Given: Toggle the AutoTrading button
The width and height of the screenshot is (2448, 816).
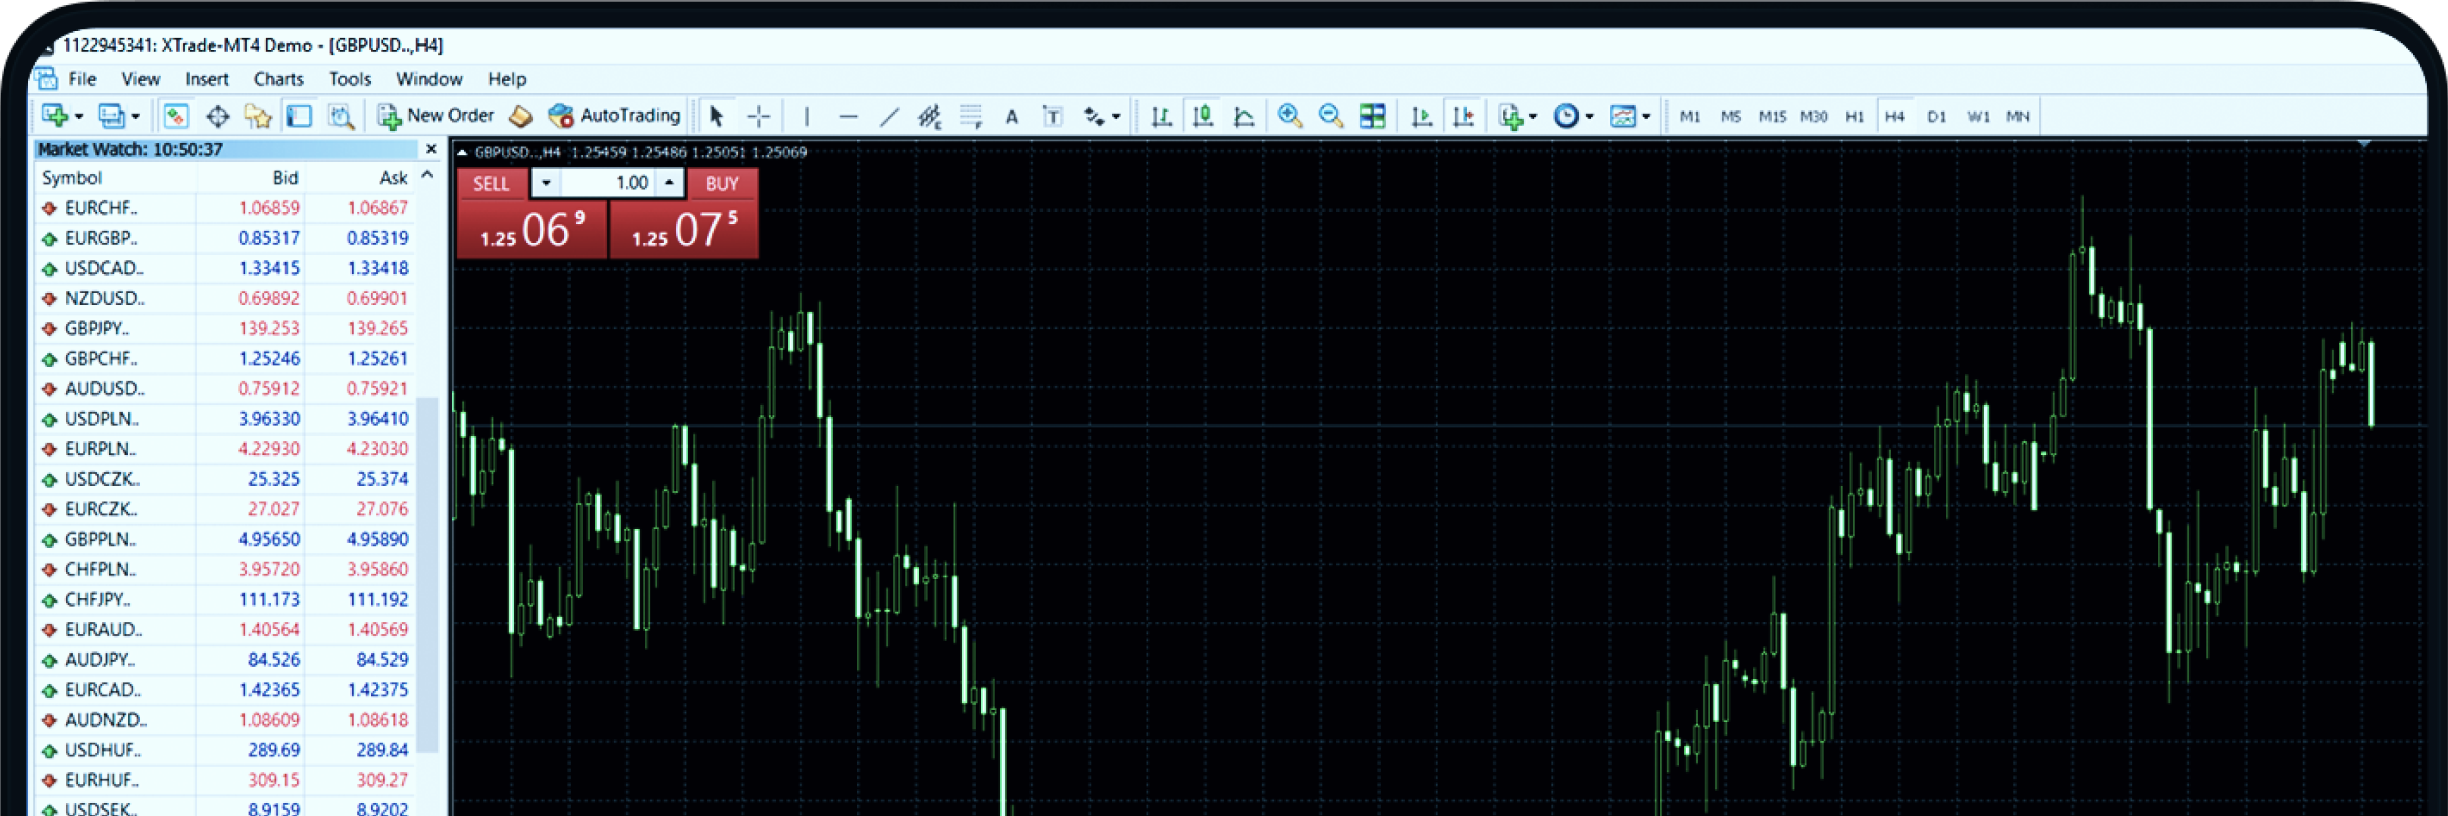Looking at the screenshot, I should [615, 116].
